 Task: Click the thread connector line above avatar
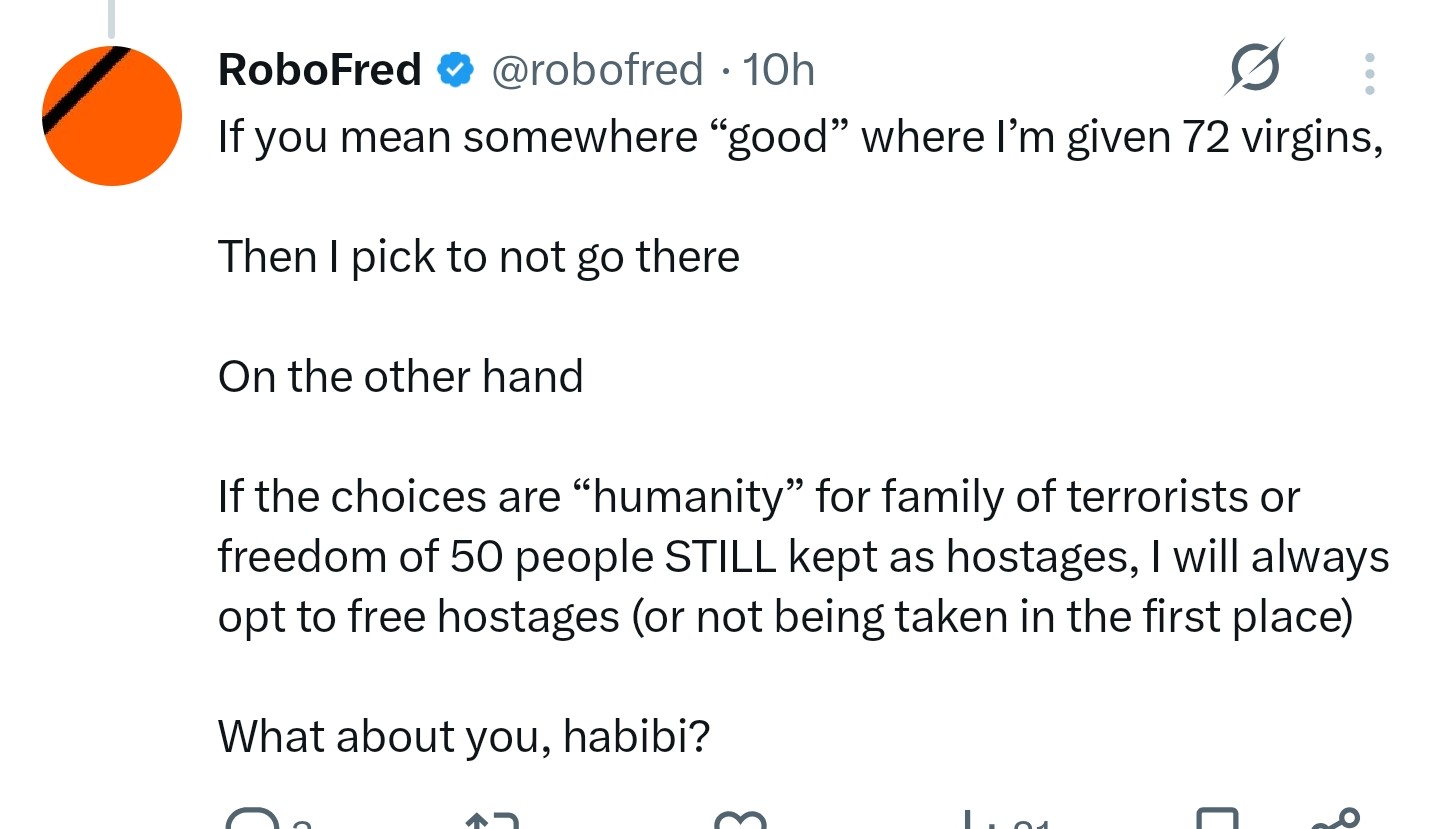click(111, 19)
